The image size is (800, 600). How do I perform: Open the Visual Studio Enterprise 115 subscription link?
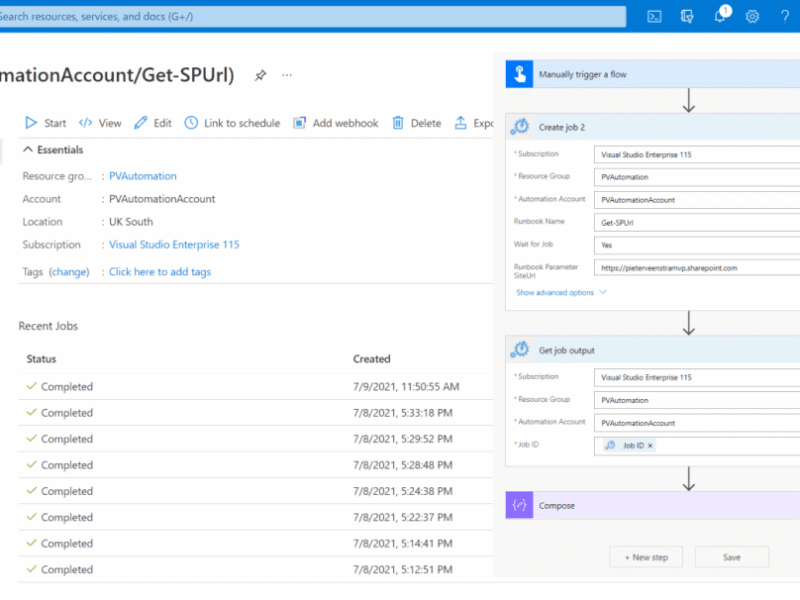point(174,244)
